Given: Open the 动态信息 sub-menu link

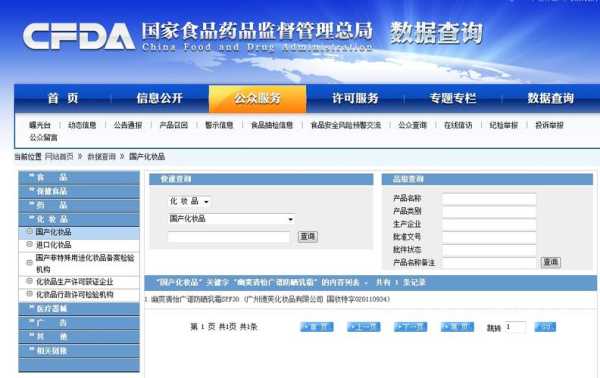Looking at the screenshot, I should coord(82,125).
